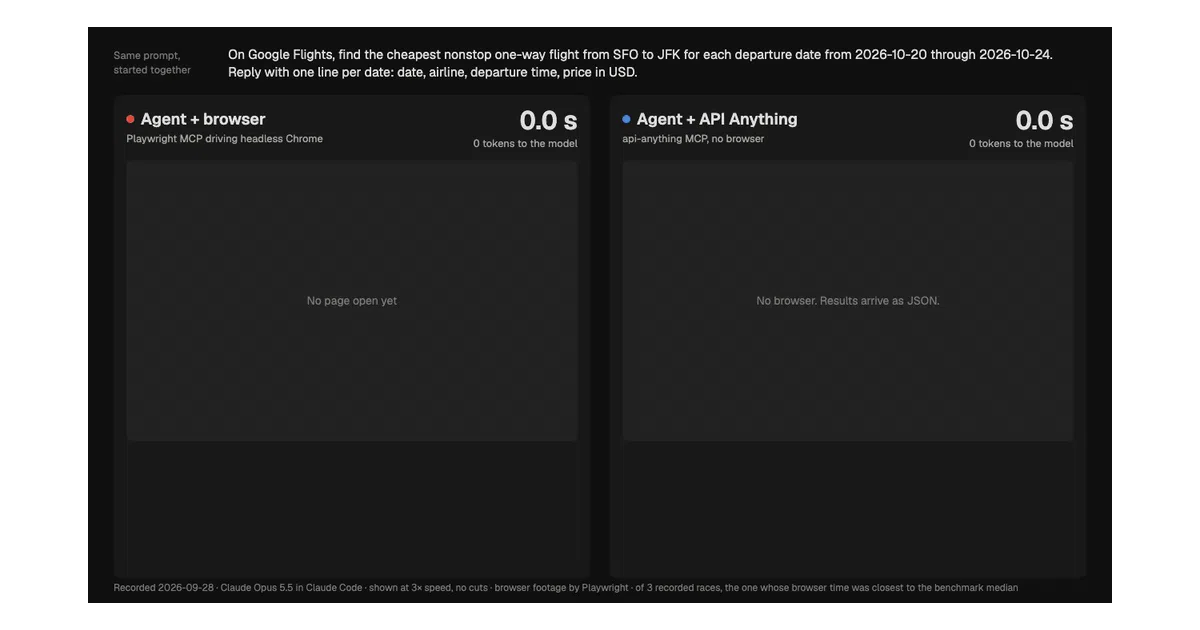Click the blue dot beside Agent + API Anything
The width and height of the screenshot is (1200, 630).
[x=626, y=119]
